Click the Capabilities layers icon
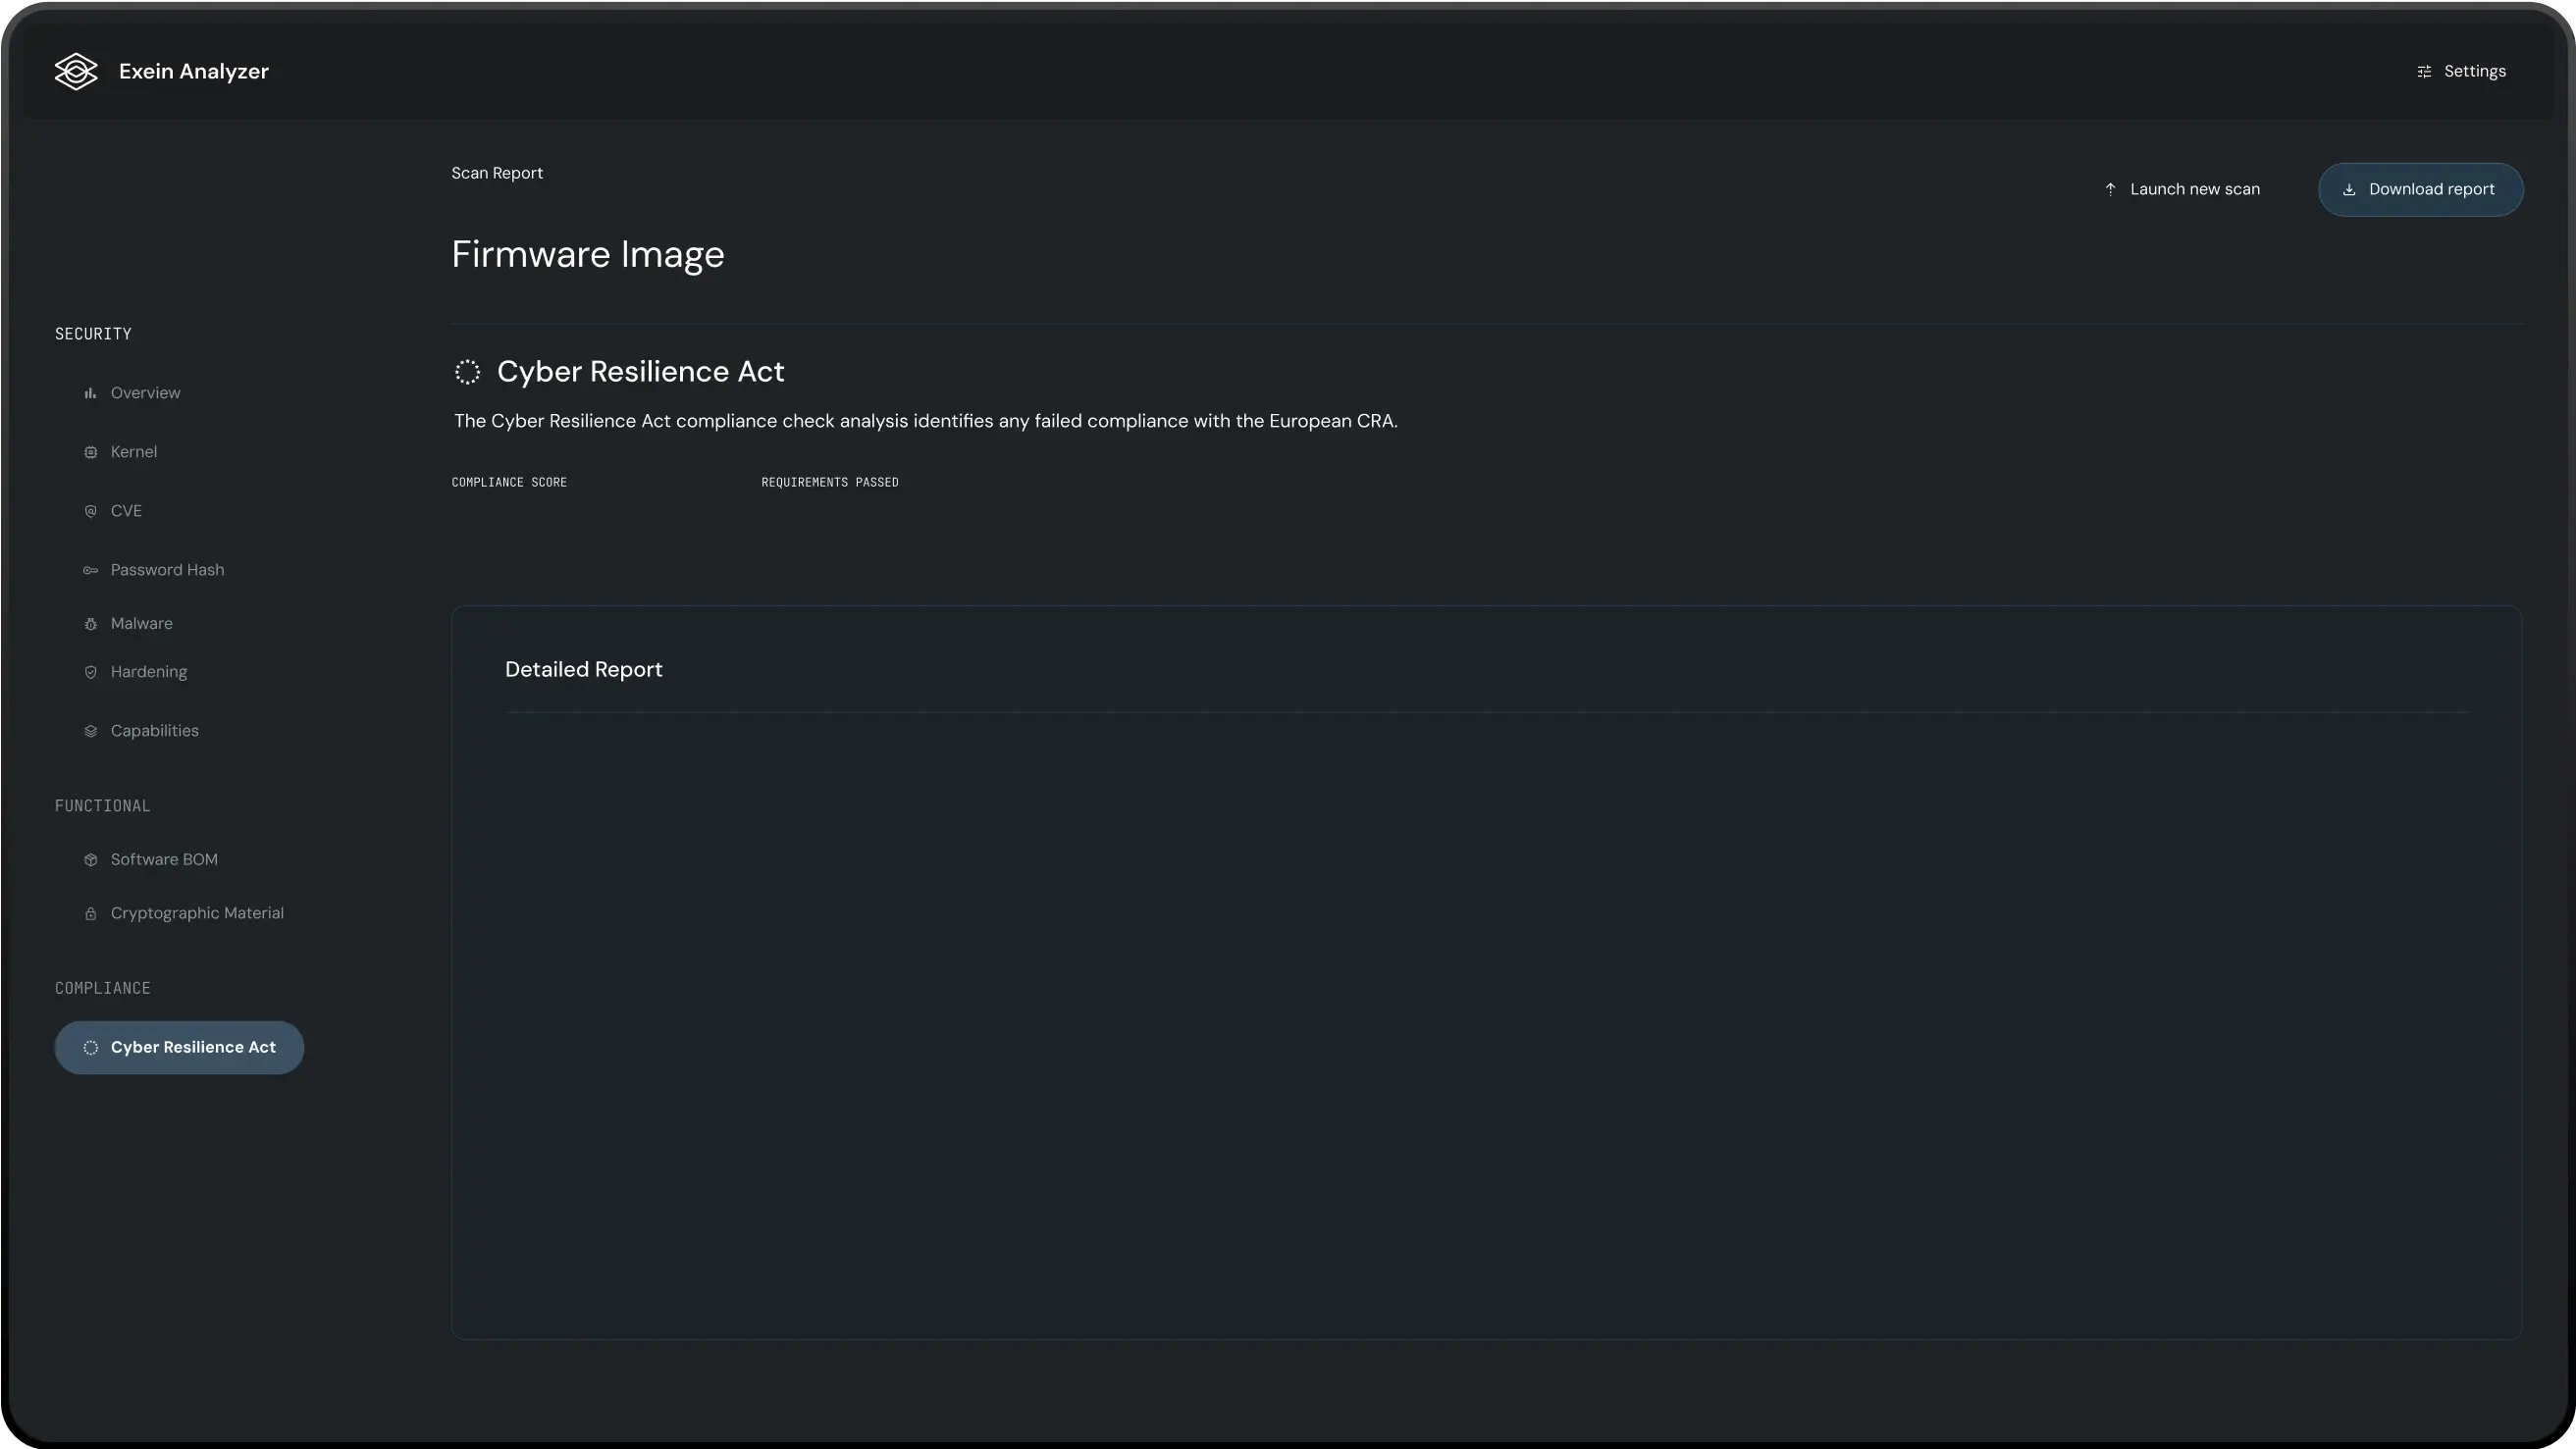Screen dimensions: 2576x1449 click(x=91, y=731)
